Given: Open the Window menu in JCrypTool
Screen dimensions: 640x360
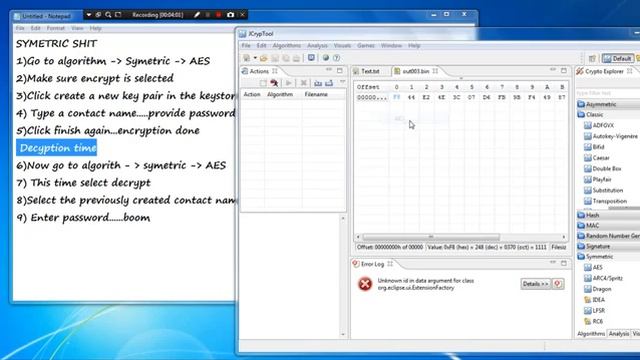Looking at the screenshot, I should click(391, 46).
